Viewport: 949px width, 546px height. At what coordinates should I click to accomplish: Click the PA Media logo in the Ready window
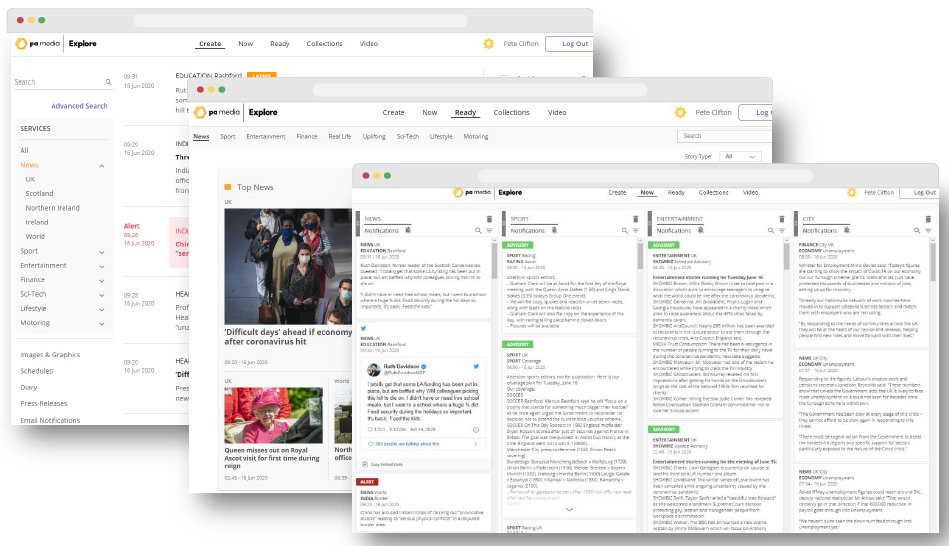click(x=217, y=113)
